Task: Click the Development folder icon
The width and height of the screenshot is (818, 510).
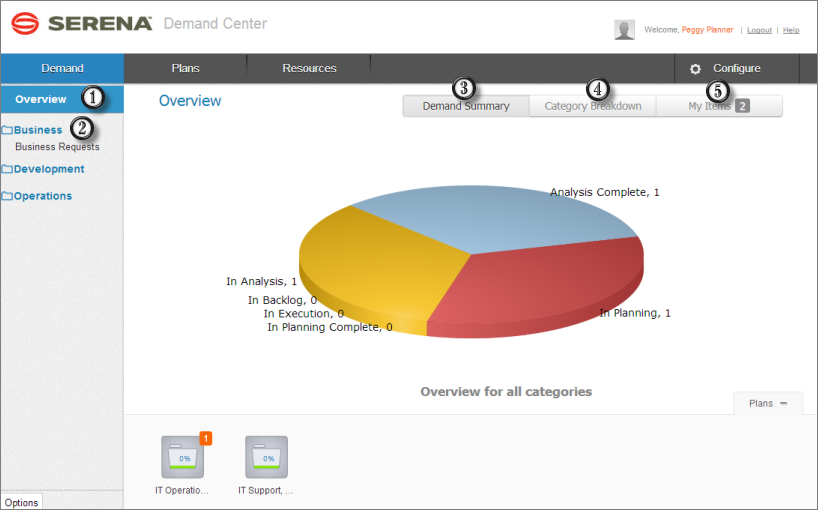Action: [7, 169]
